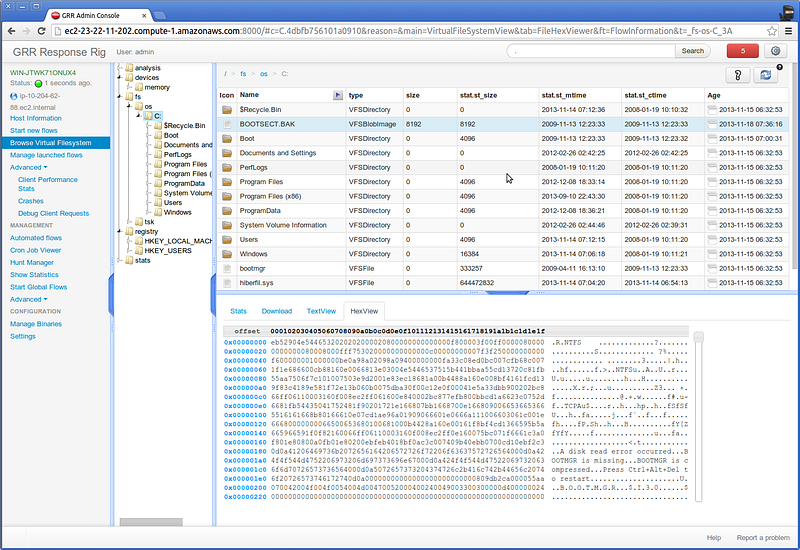This screenshot has width=800, height=550.
Task: Close the GRR Admin Console tab
Action: [x=144, y=16]
